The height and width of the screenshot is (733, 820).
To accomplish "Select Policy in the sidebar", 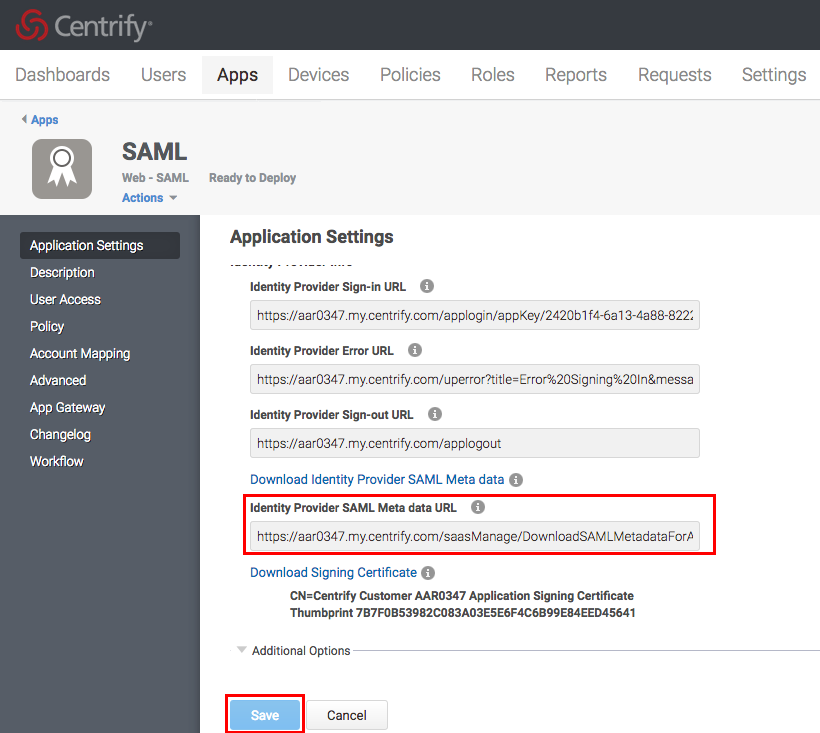I will point(47,326).
